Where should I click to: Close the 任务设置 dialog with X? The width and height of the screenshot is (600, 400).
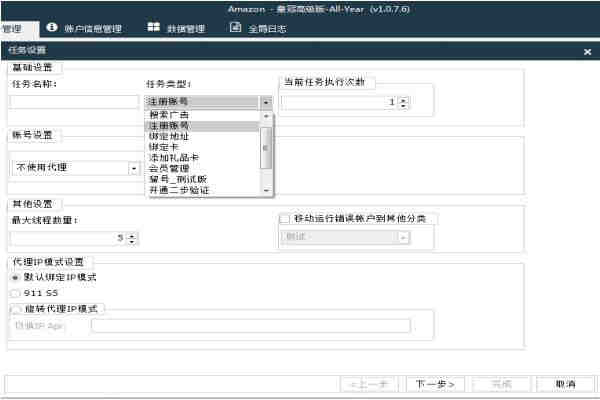coord(587,52)
